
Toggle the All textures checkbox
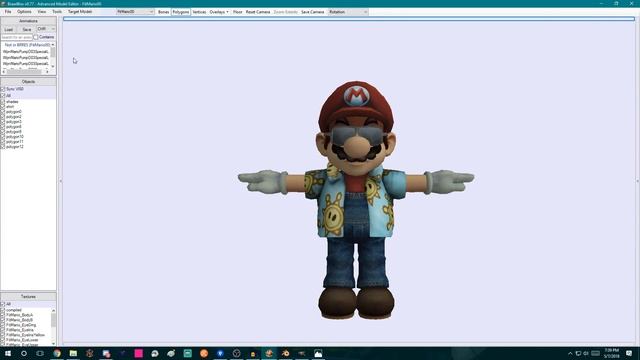[x=3, y=304]
